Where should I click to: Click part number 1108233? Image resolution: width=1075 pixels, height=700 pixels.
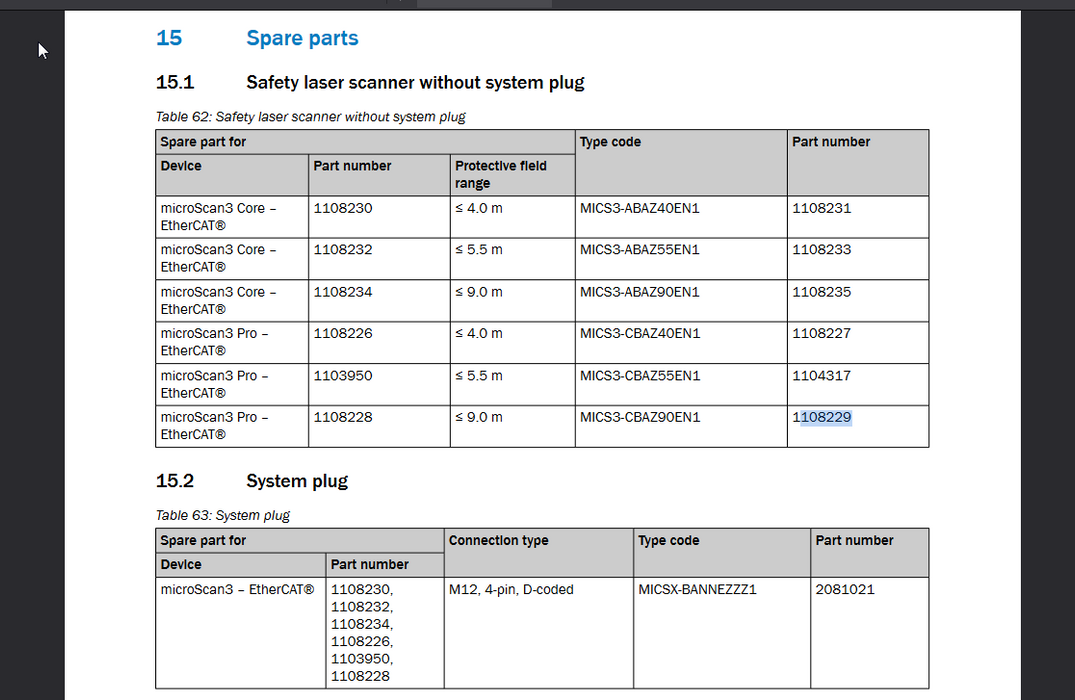coord(821,250)
